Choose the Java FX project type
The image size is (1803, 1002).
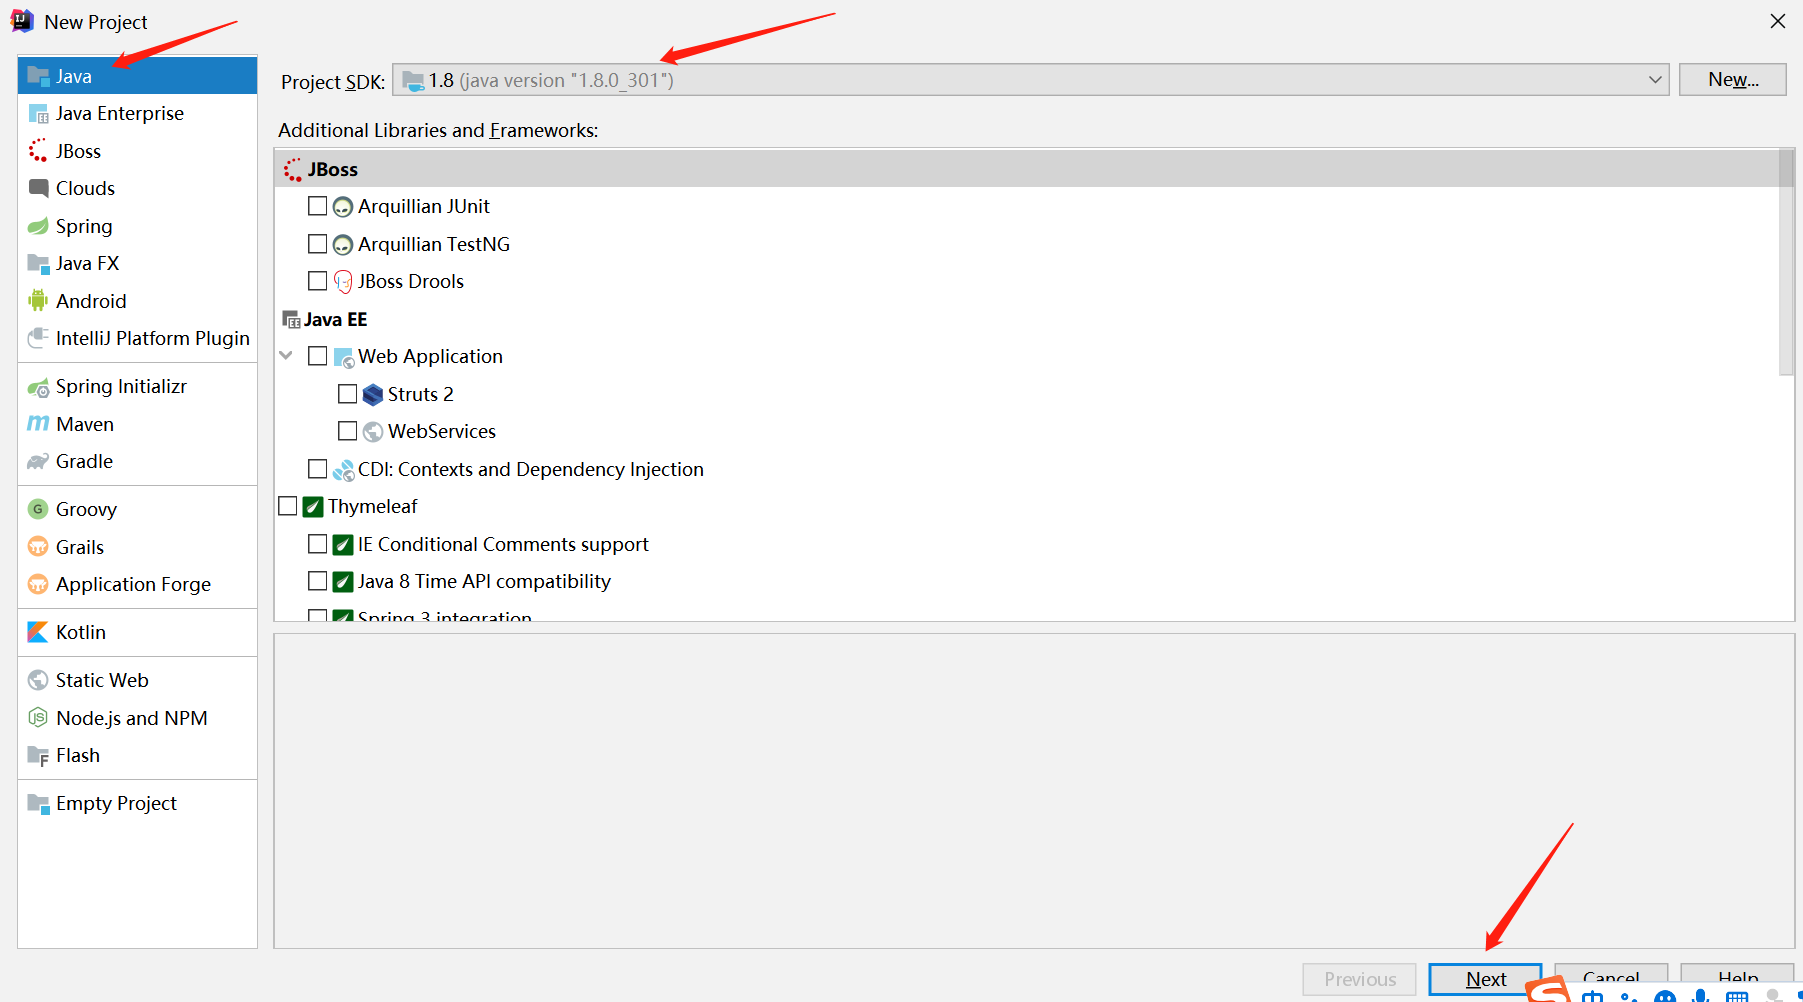(137, 263)
